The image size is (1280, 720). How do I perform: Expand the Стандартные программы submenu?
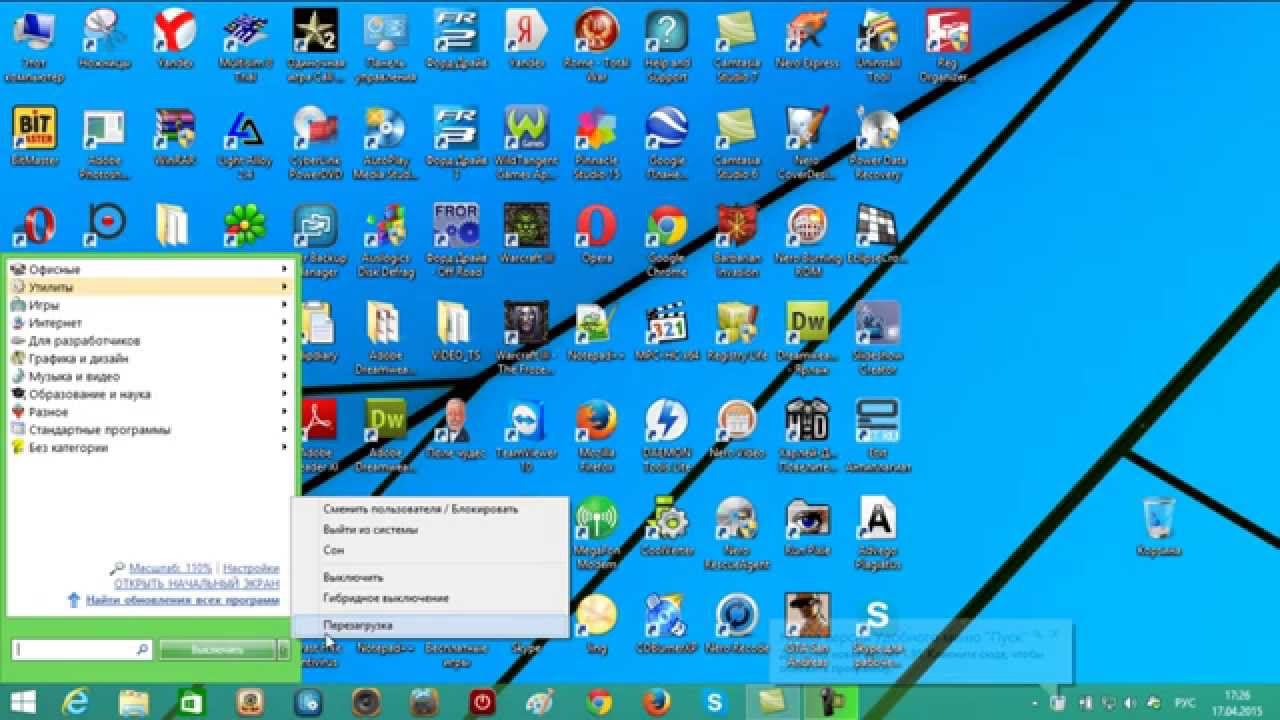150,430
